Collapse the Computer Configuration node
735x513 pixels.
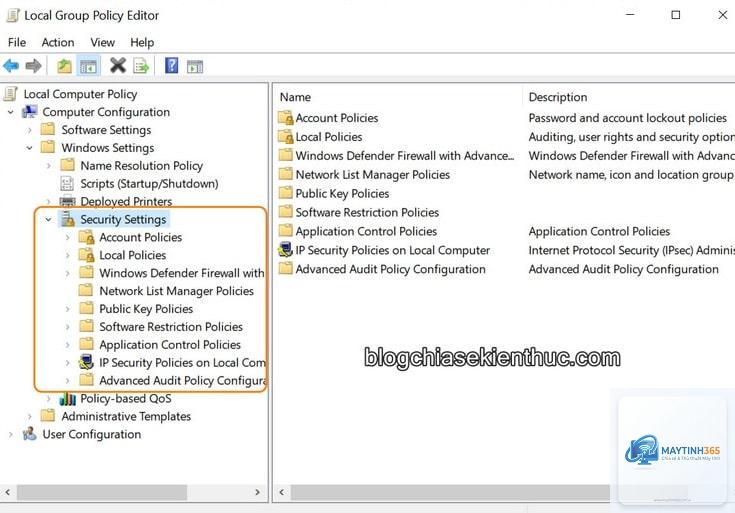click(11, 112)
